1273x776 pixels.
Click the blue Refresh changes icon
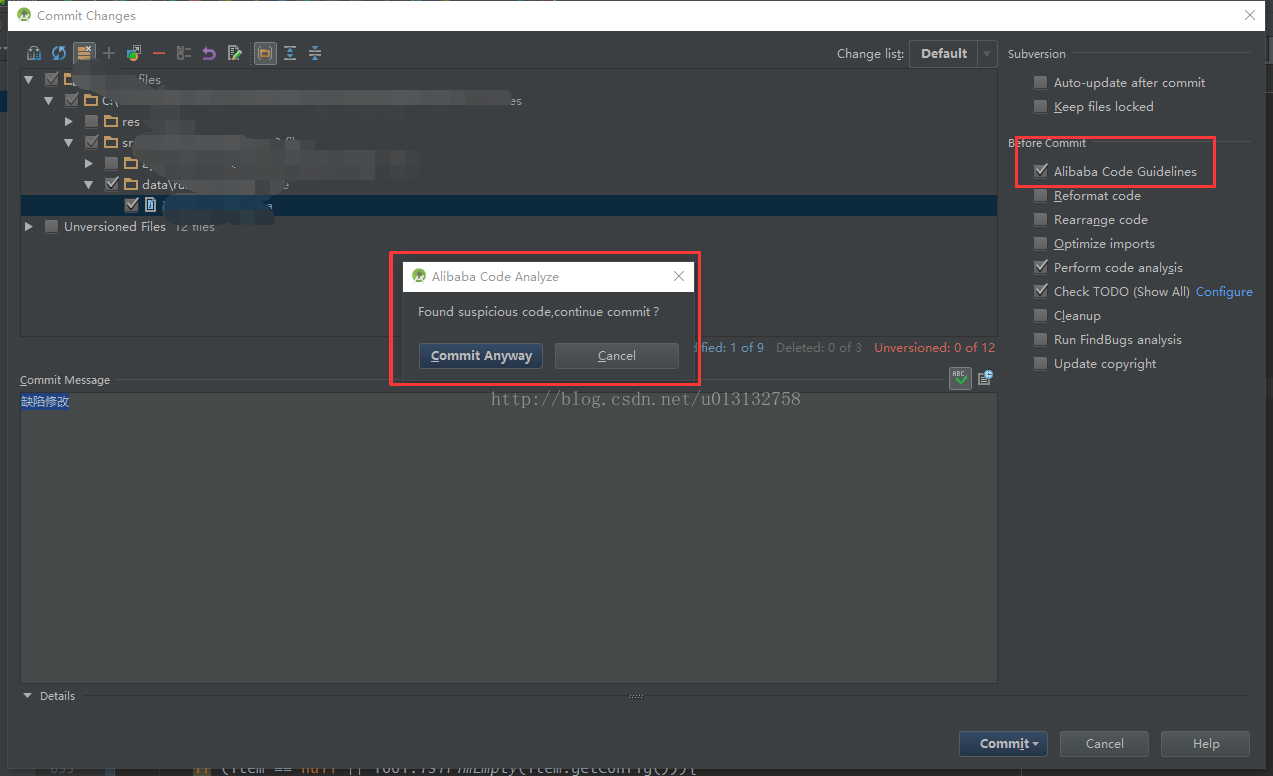click(x=59, y=53)
